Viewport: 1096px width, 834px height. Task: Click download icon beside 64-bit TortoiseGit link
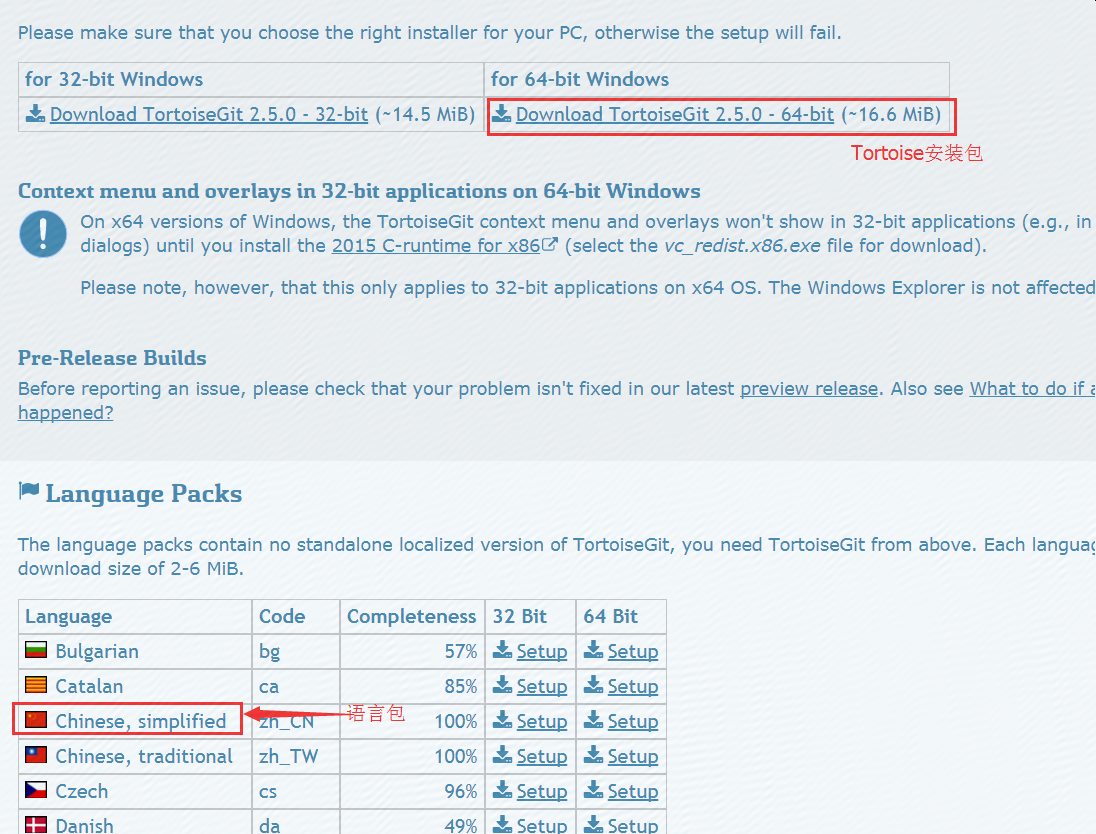501,113
